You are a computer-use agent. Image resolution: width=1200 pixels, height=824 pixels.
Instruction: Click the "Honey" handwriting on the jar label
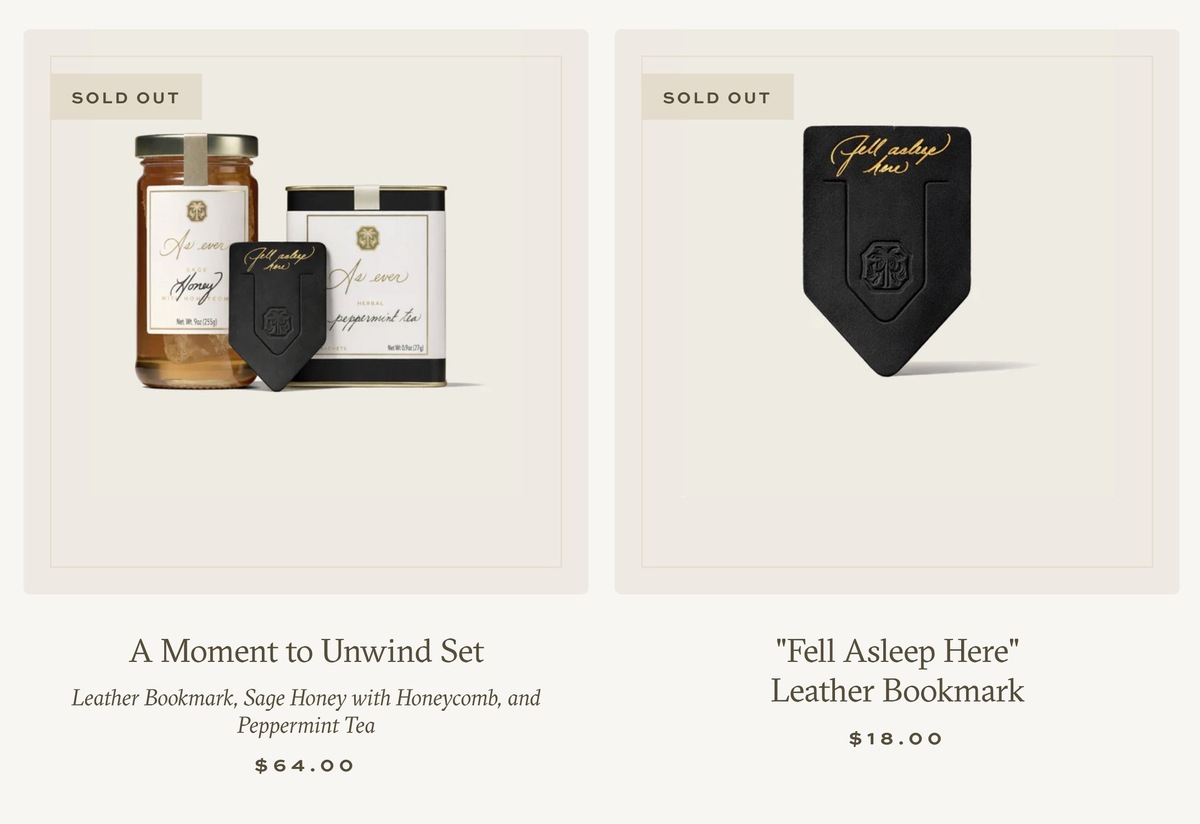pyautogui.click(x=197, y=285)
